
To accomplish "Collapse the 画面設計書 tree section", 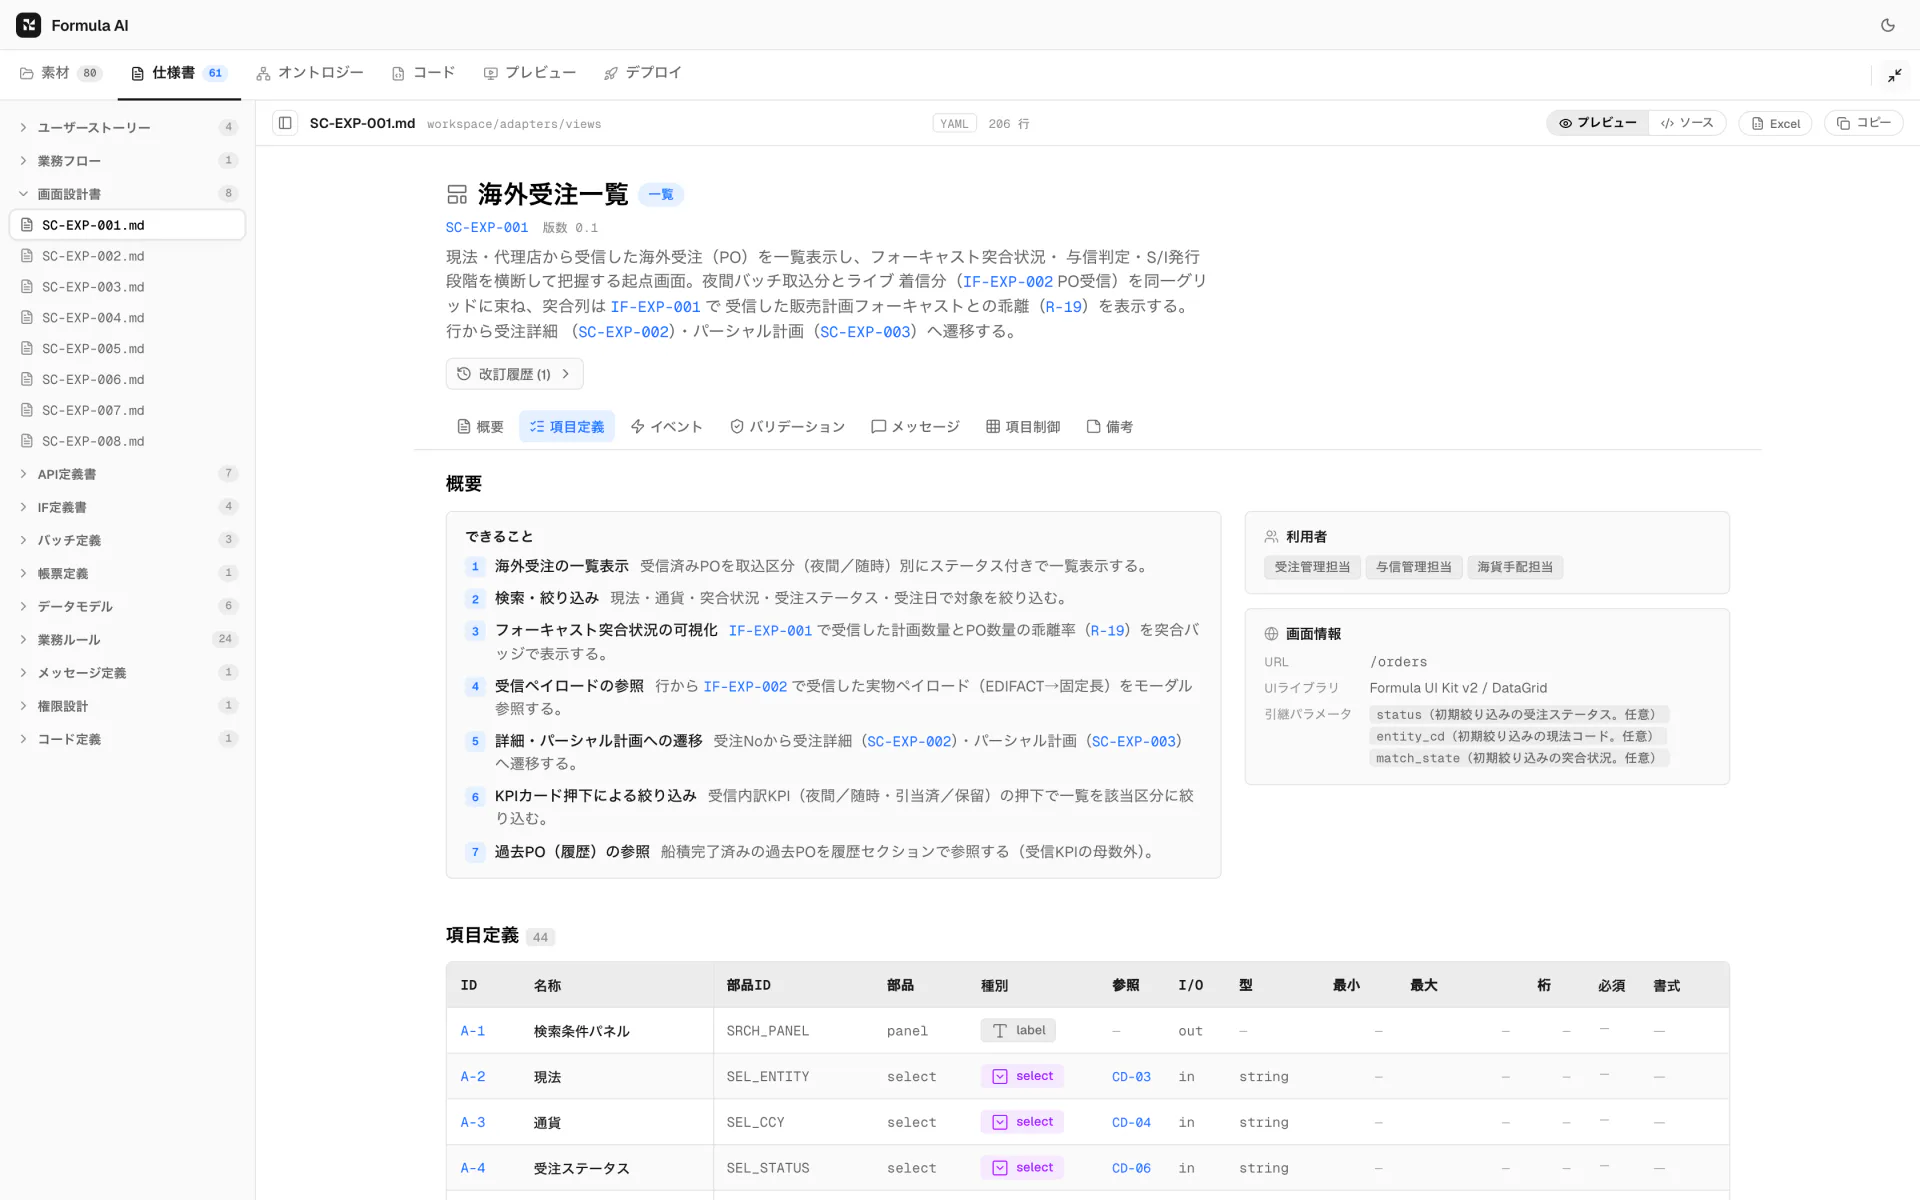I will 128,194.
